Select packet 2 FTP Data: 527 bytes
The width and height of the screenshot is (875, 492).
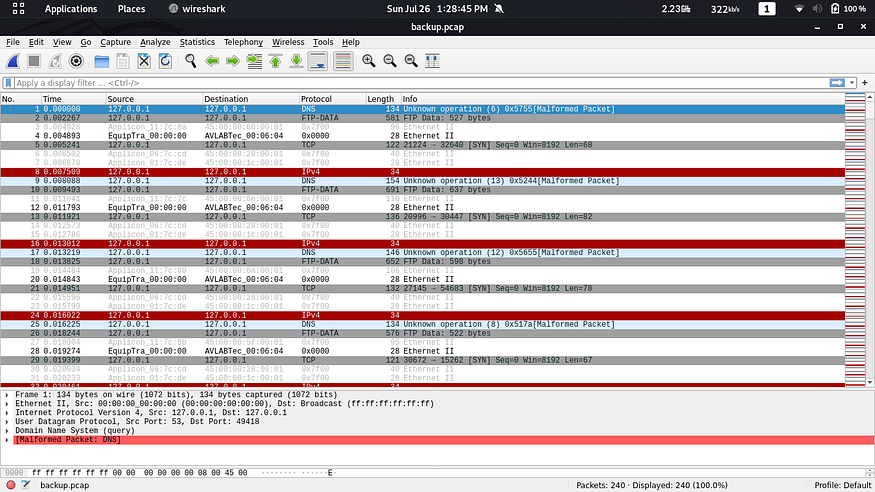422,118
